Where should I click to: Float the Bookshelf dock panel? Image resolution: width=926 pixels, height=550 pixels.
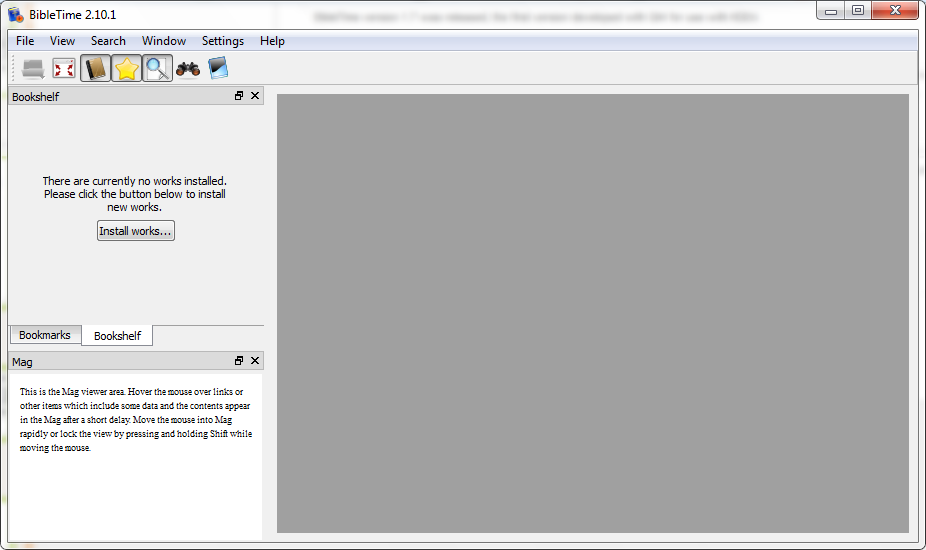click(239, 96)
